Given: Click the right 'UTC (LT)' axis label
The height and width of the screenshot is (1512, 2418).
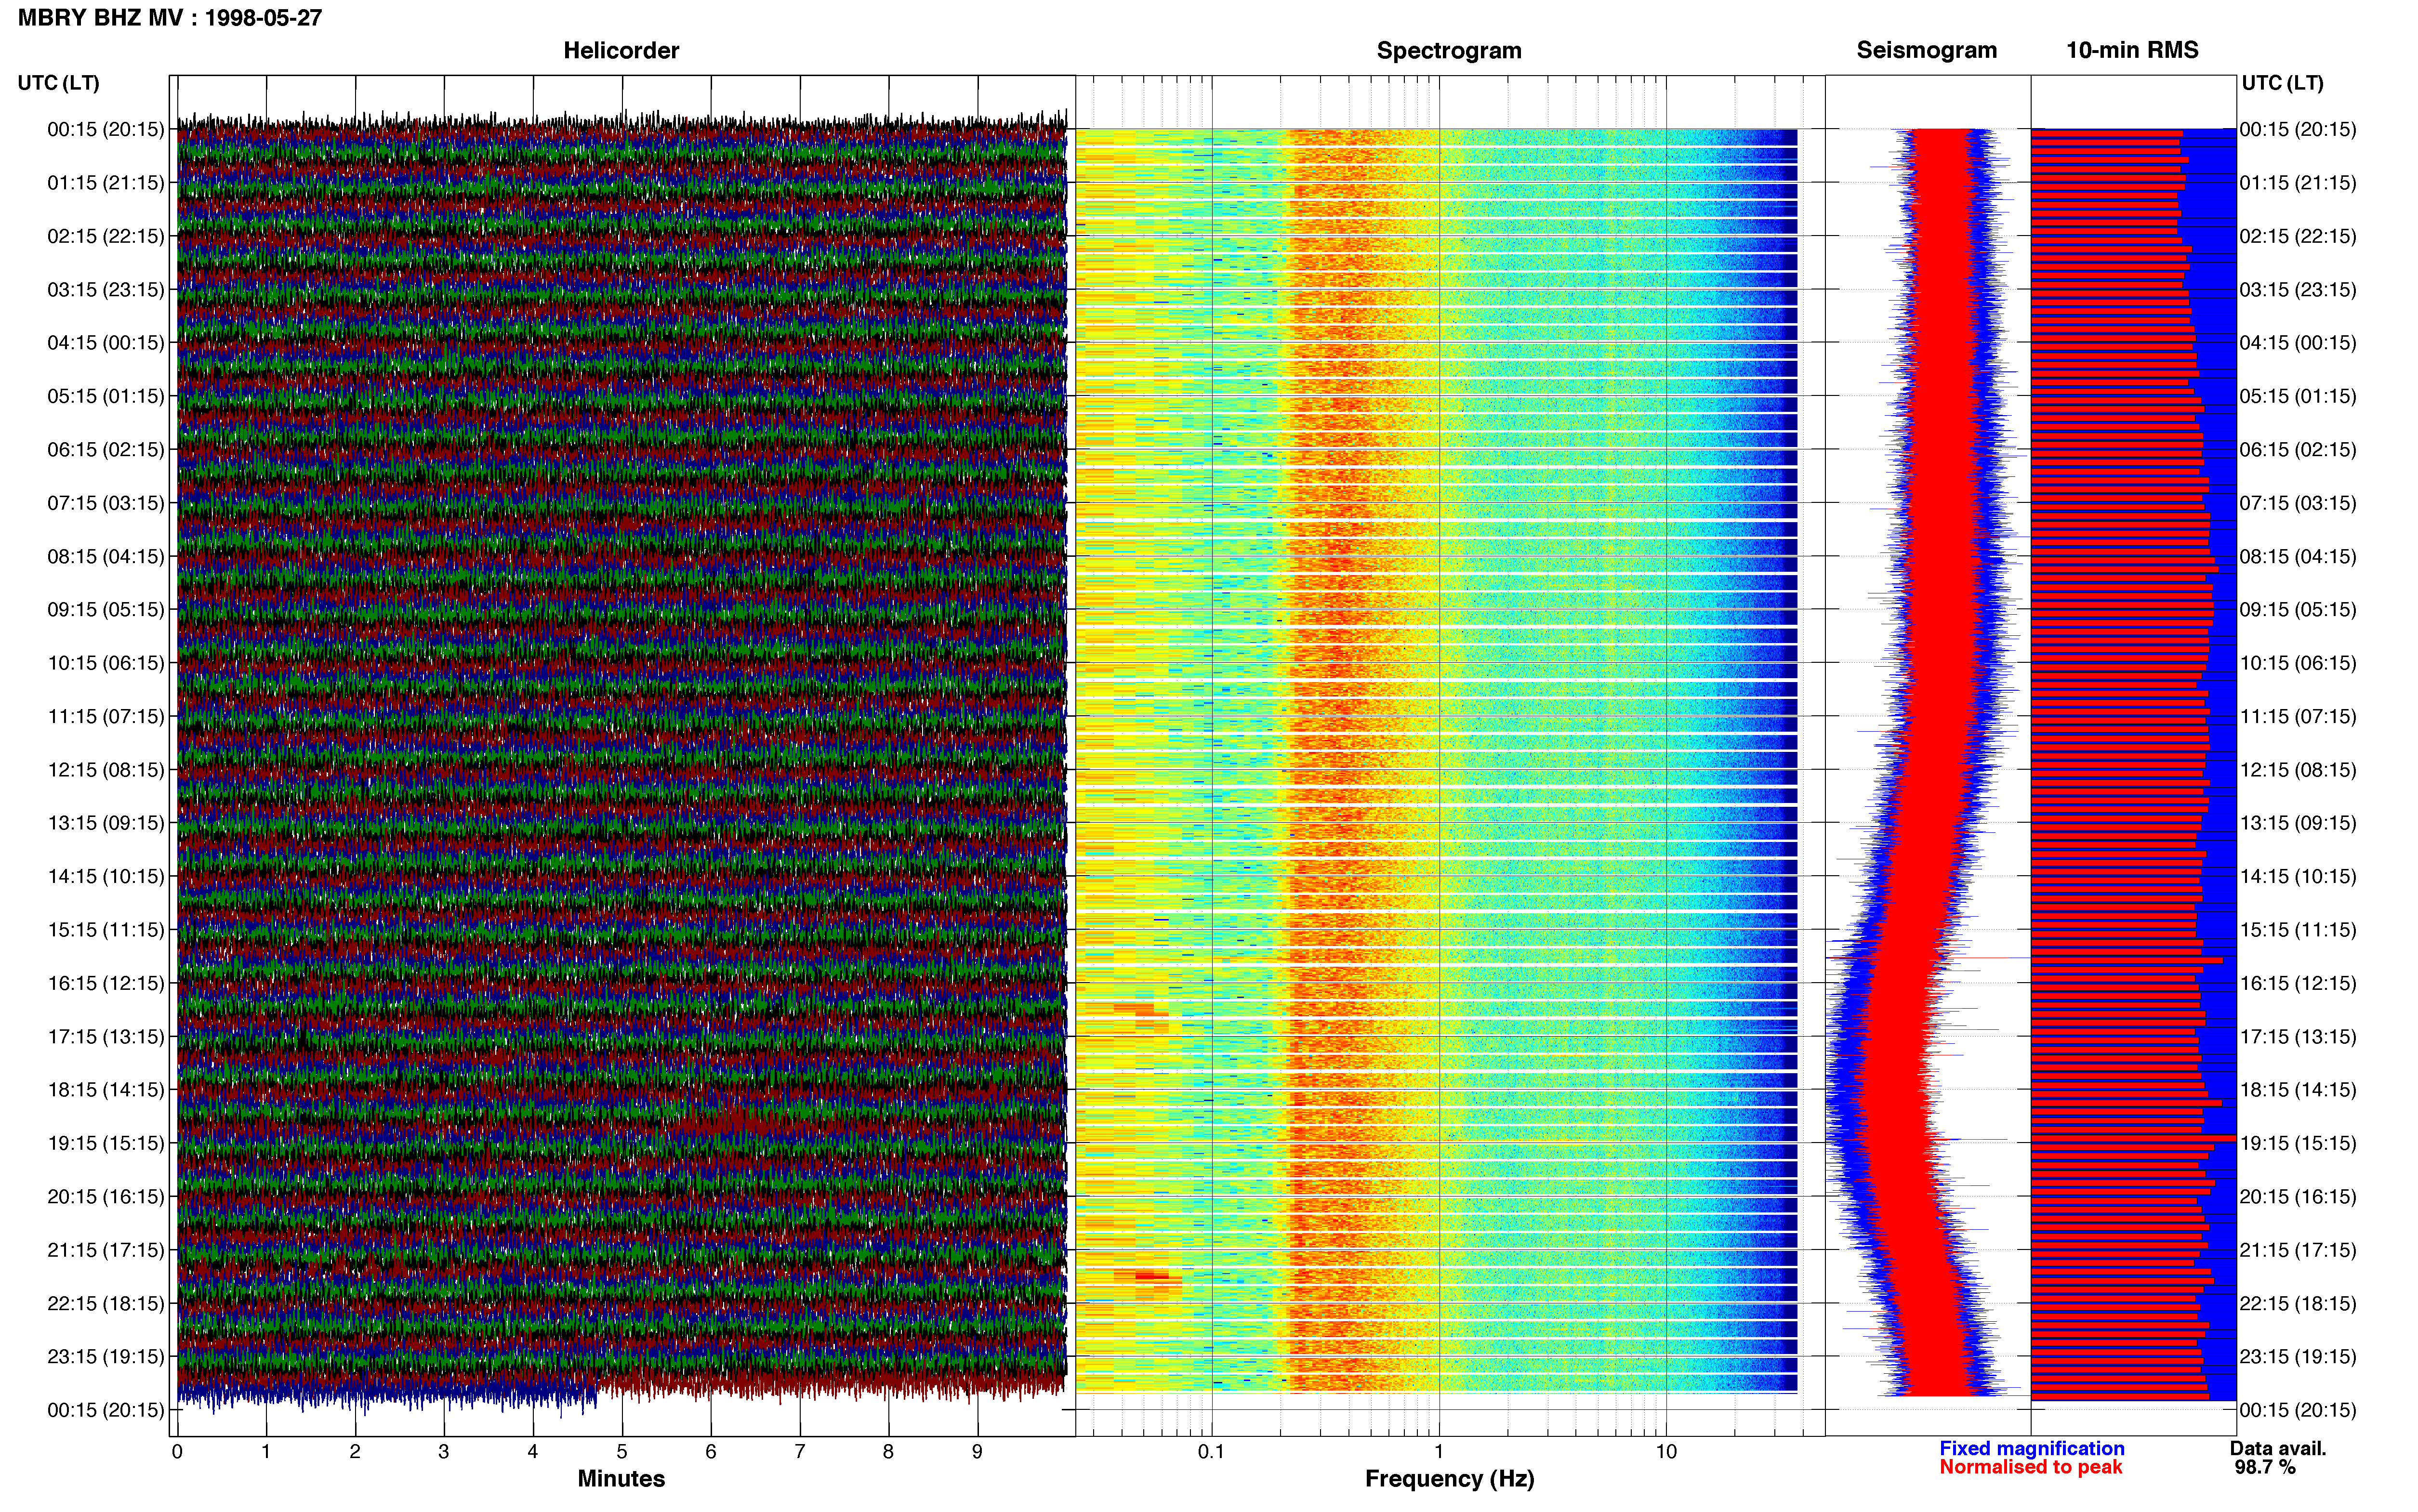Looking at the screenshot, I should click(2282, 83).
